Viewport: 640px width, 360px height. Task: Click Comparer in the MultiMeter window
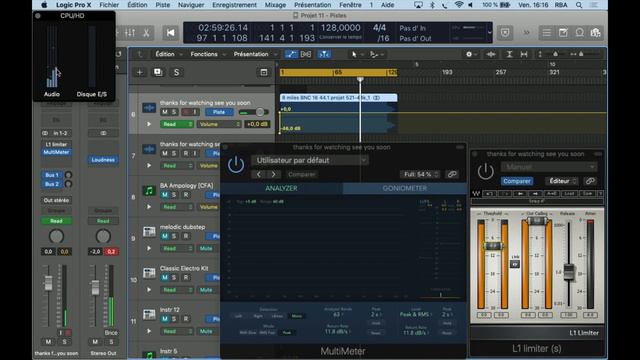302,174
